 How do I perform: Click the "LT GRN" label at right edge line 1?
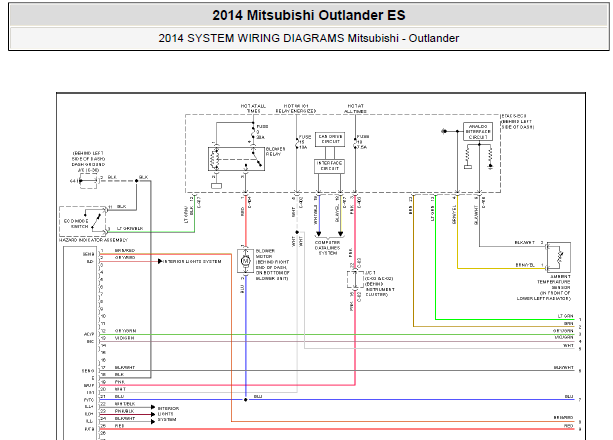click(565, 316)
